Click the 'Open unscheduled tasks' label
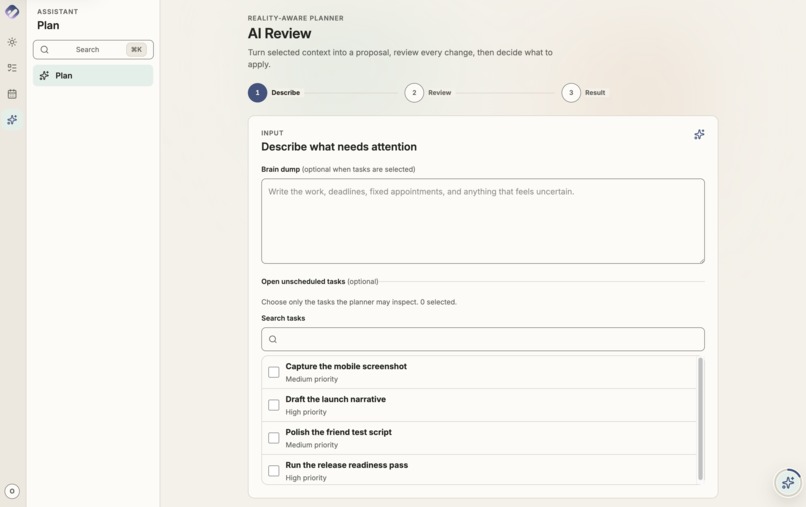806x507 pixels. pos(303,281)
